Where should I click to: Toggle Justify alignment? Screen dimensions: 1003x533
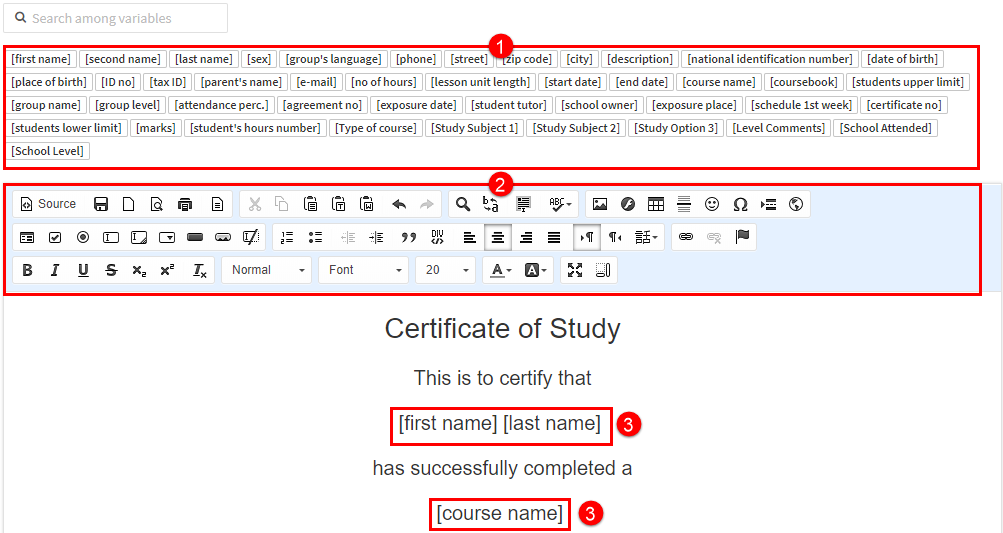(x=554, y=237)
